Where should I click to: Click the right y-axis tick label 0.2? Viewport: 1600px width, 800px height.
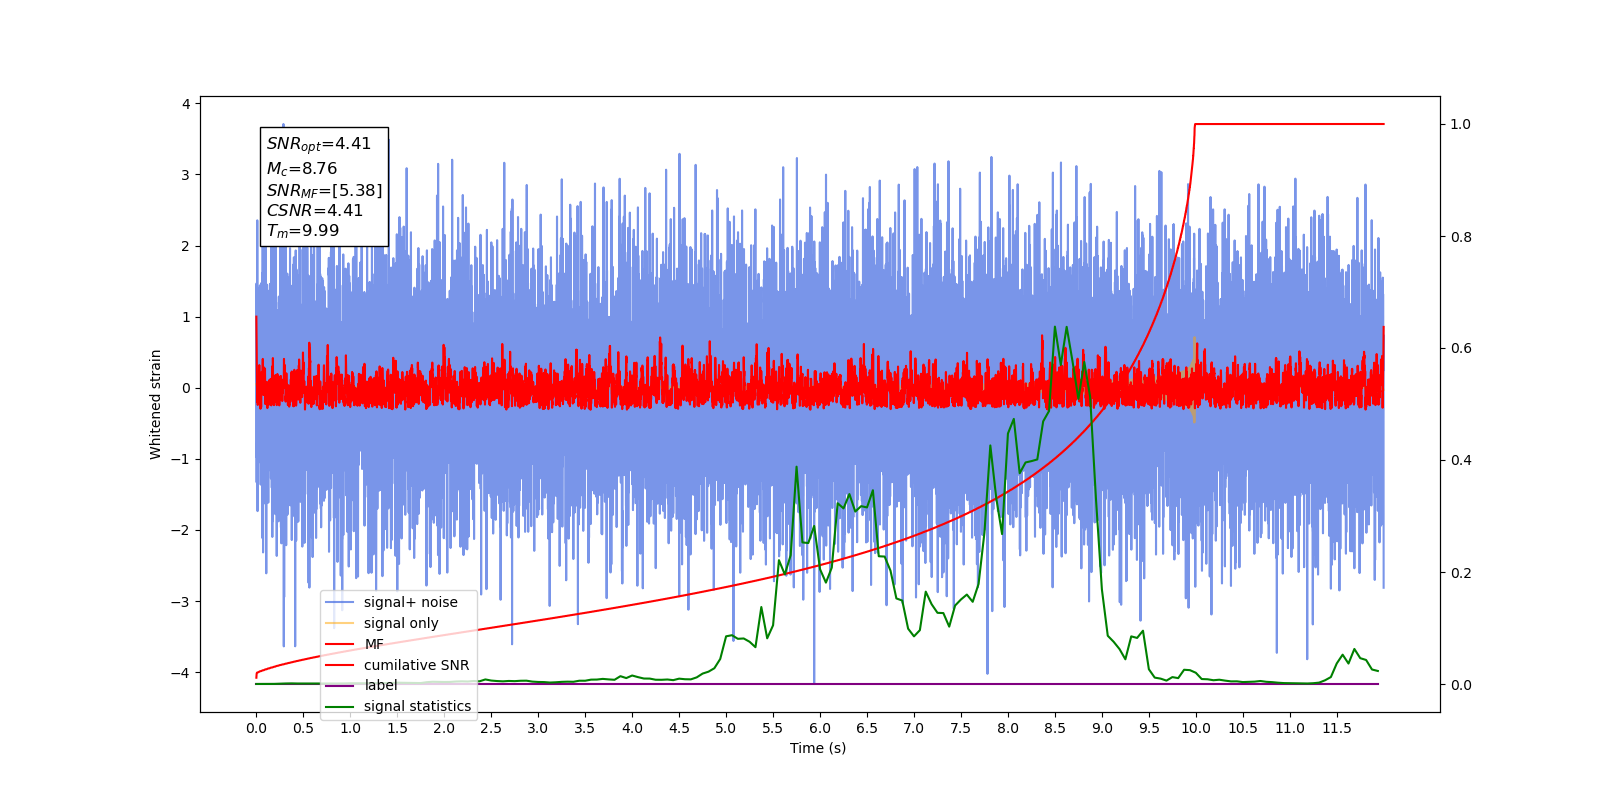pyautogui.click(x=1461, y=573)
